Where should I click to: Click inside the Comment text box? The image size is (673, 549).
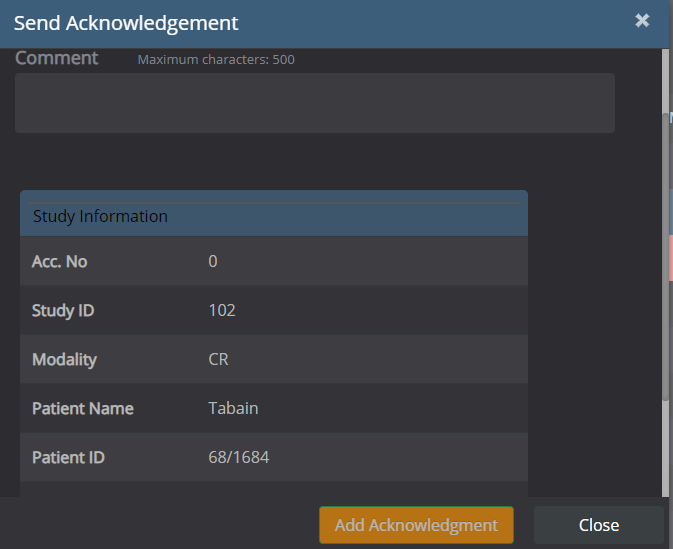[x=314, y=103]
